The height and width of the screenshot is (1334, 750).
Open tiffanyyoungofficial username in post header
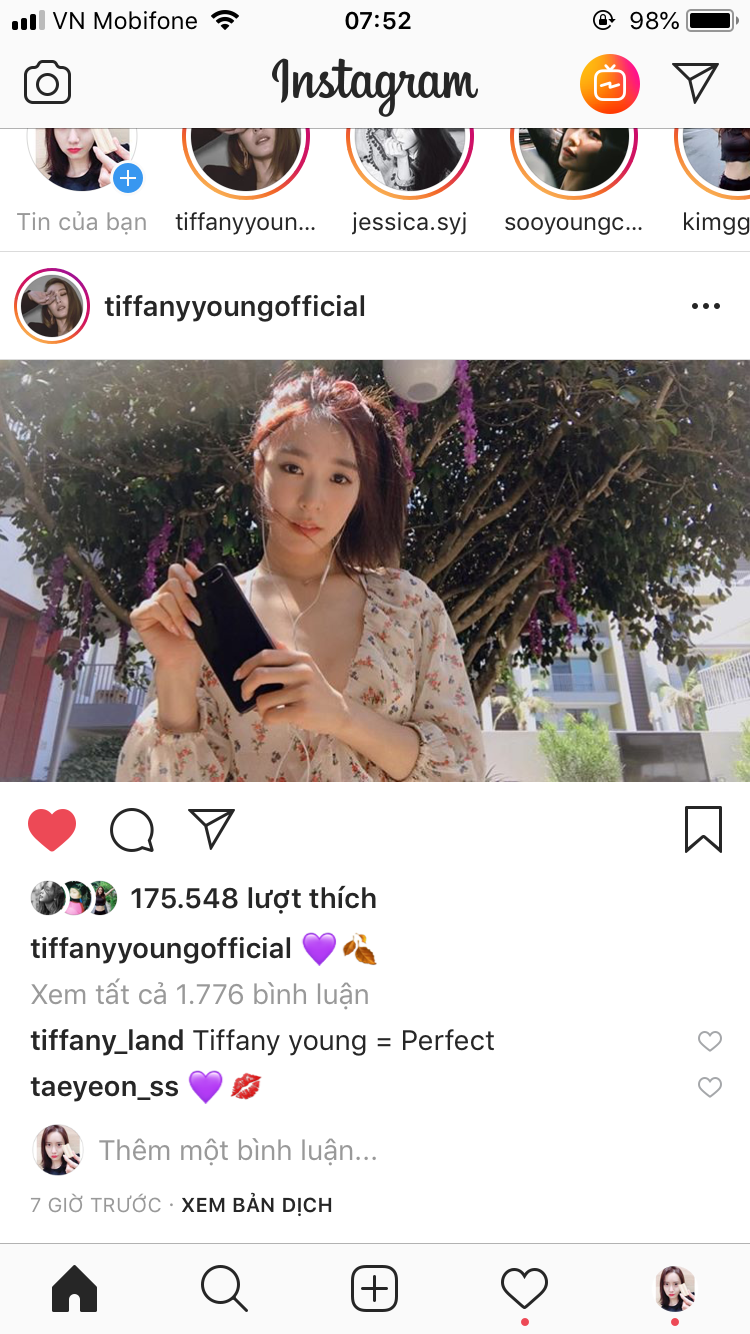pyautogui.click(x=235, y=306)
